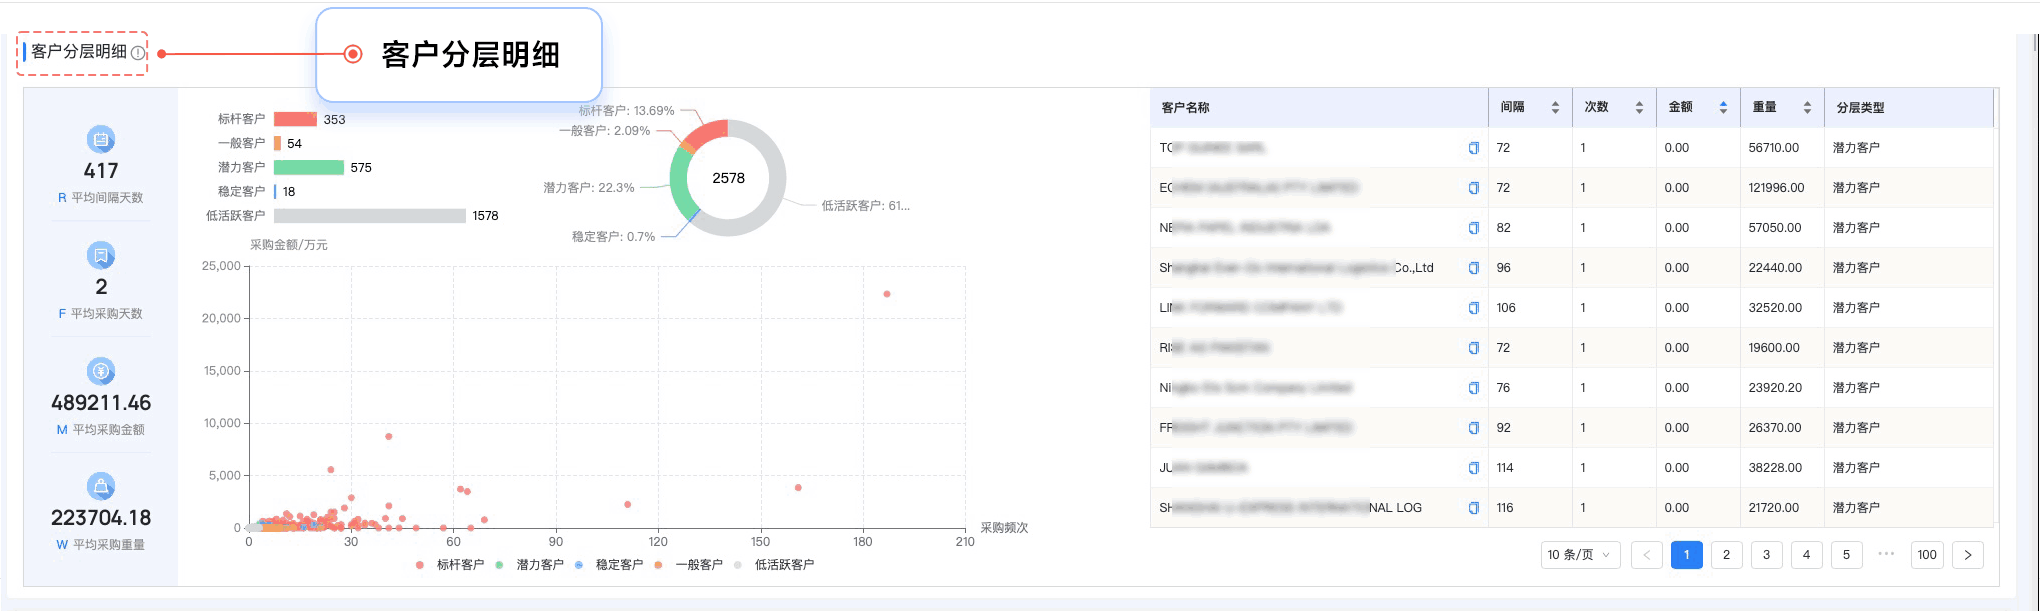Hide 低活跃客户 series in the chart legend

775,565
